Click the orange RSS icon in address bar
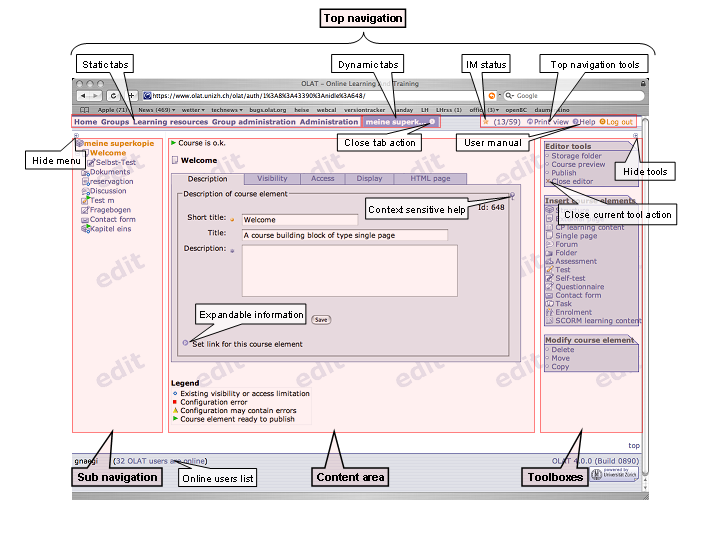720x540 pixels. point(492,96)
